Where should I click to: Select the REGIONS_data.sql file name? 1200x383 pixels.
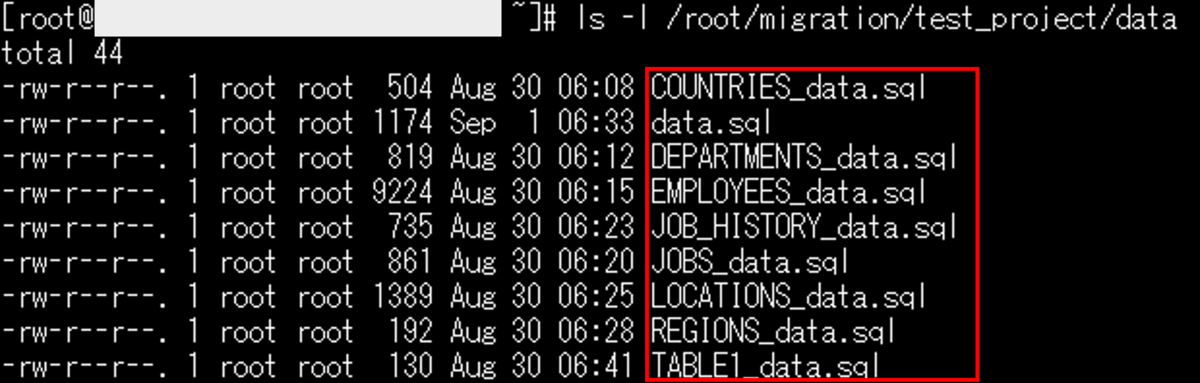773,332
